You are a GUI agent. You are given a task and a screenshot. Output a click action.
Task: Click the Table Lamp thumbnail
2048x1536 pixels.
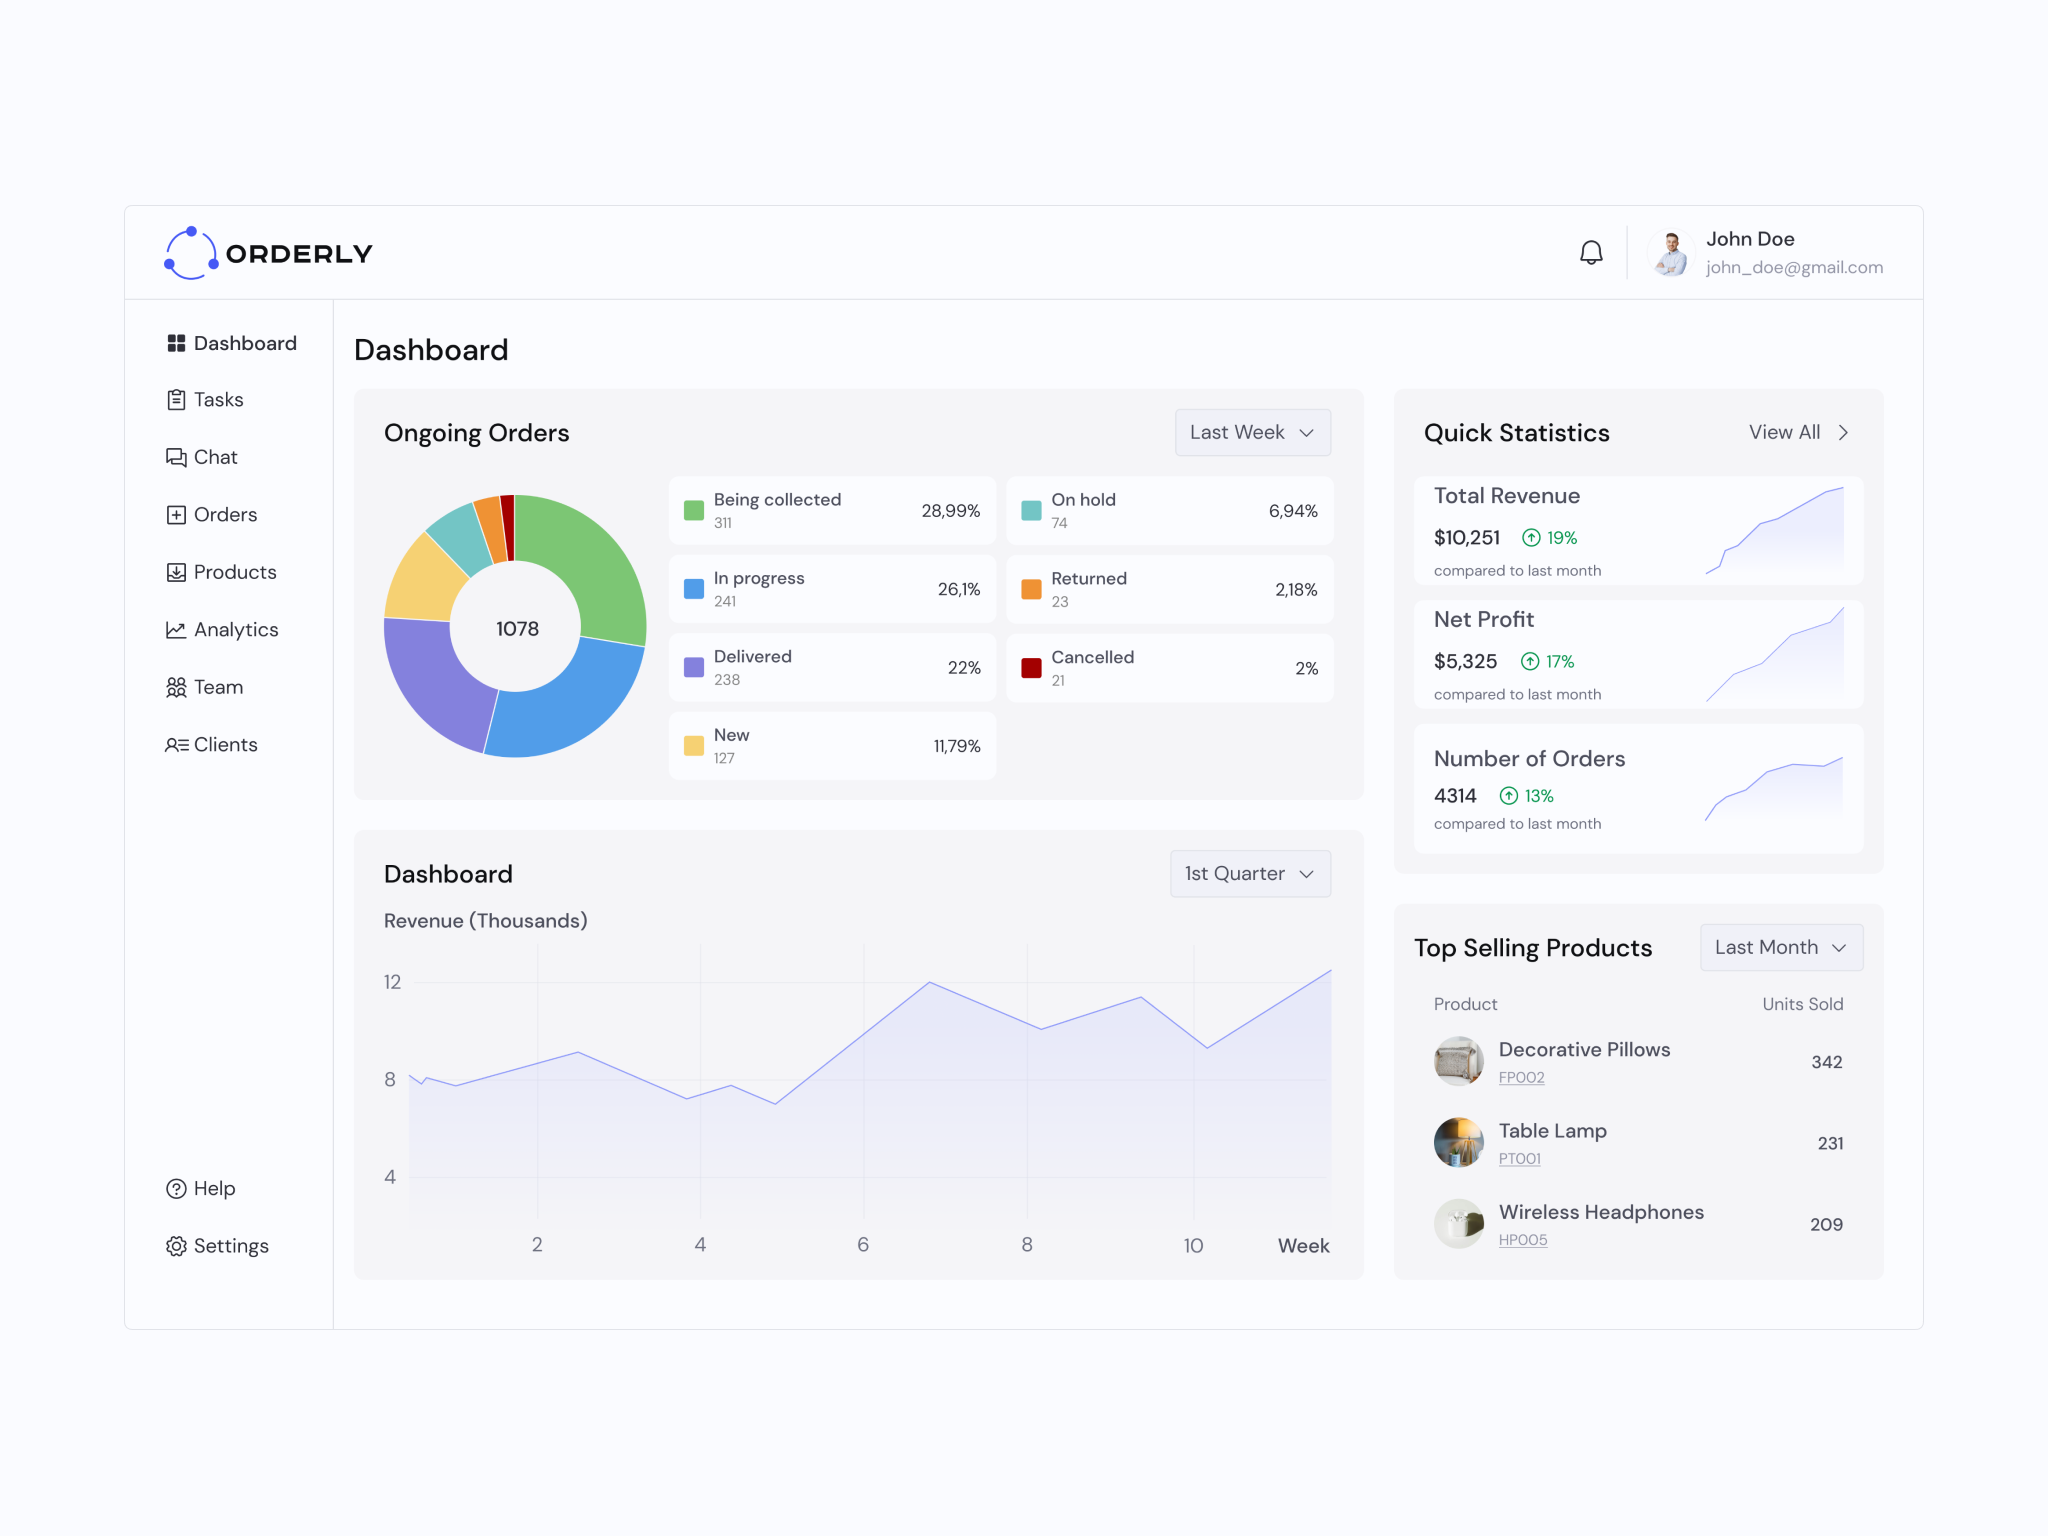tap(1458, 1142)
